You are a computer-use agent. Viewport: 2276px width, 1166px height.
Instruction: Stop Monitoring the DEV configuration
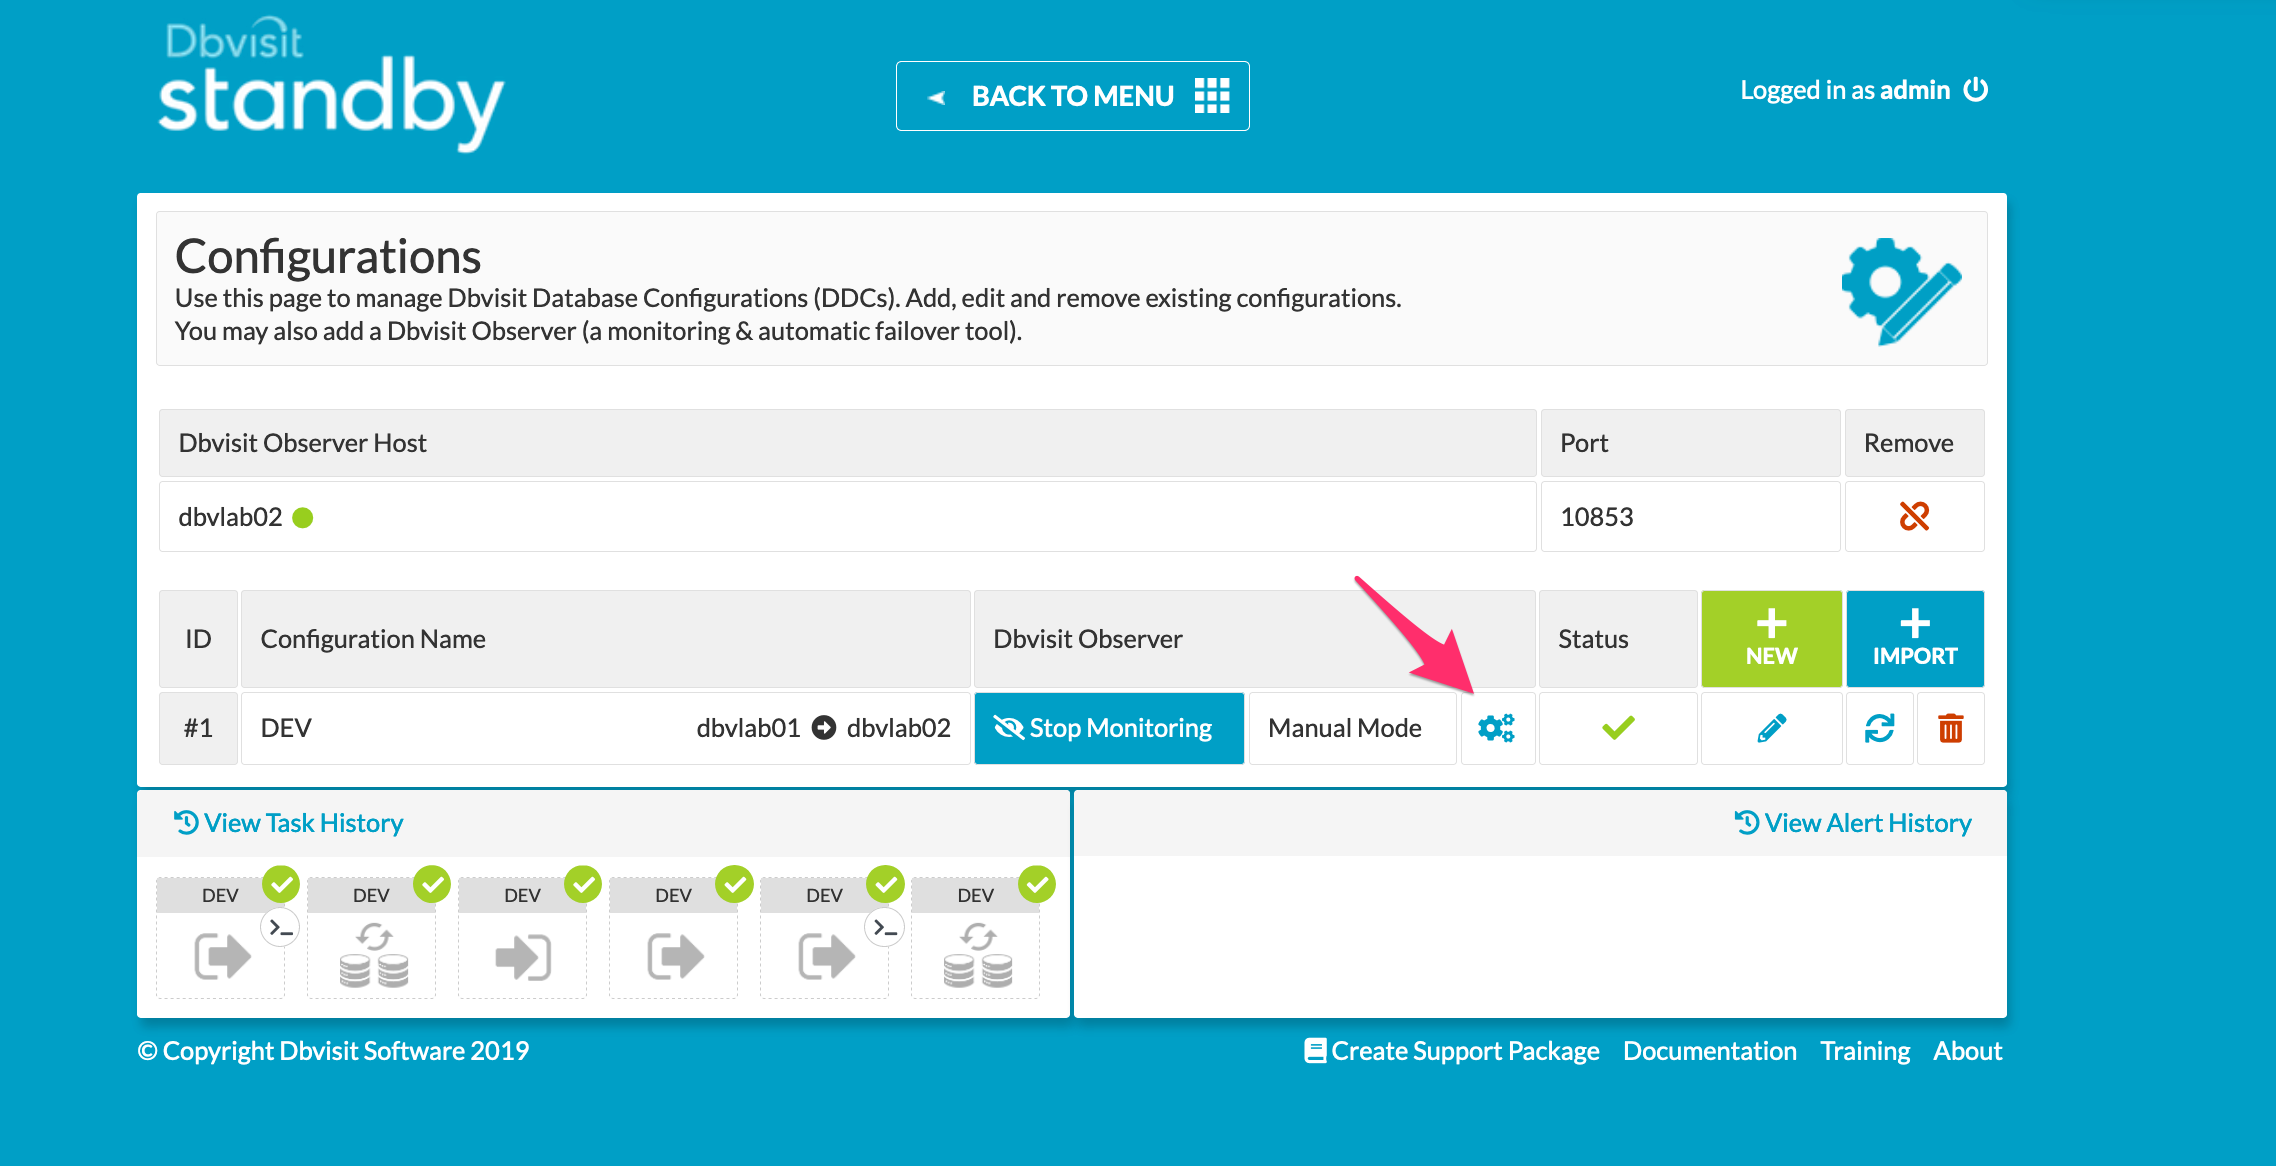pyautogui.click(x=1109, y=728)
